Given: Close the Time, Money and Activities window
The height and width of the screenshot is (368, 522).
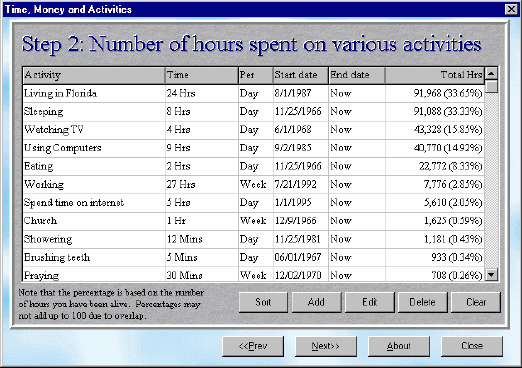Looking at the screenshot, I should click(x=511, y=9).
